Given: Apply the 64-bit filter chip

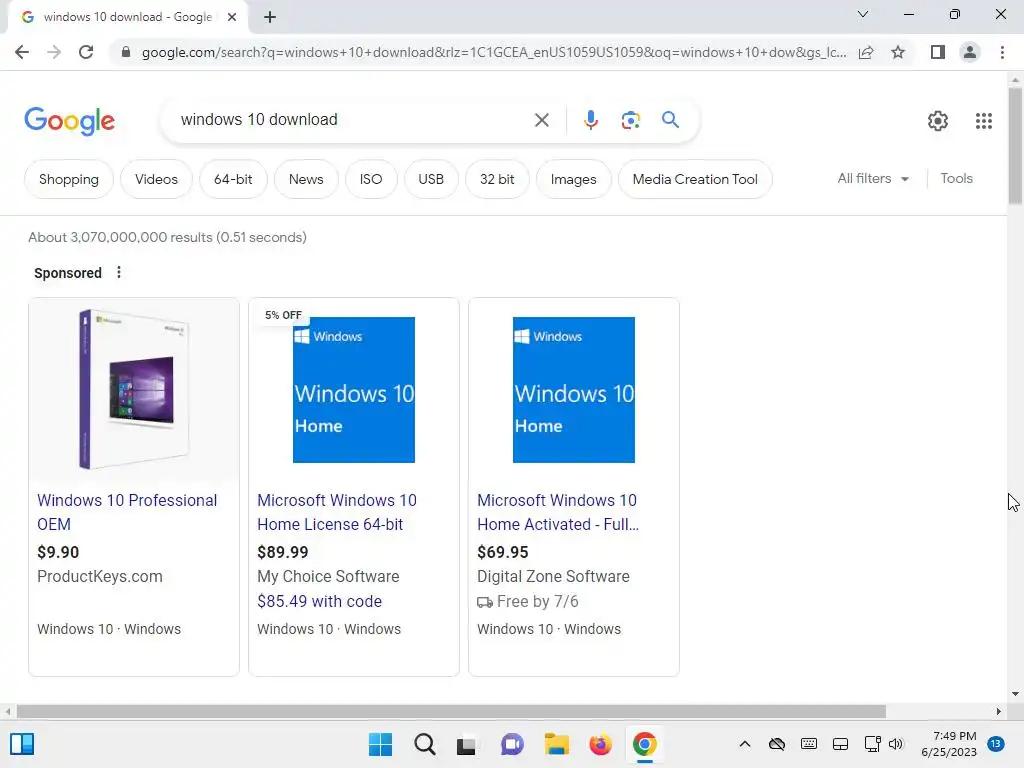Looking at the screenshot, I should coord(232,179).
